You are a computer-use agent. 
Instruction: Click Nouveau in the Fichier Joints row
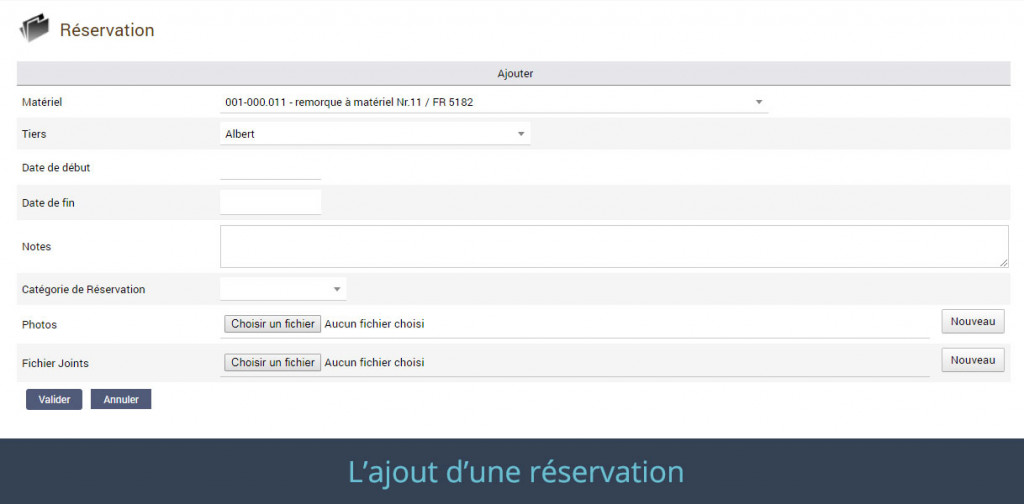(x=972, y=360)
